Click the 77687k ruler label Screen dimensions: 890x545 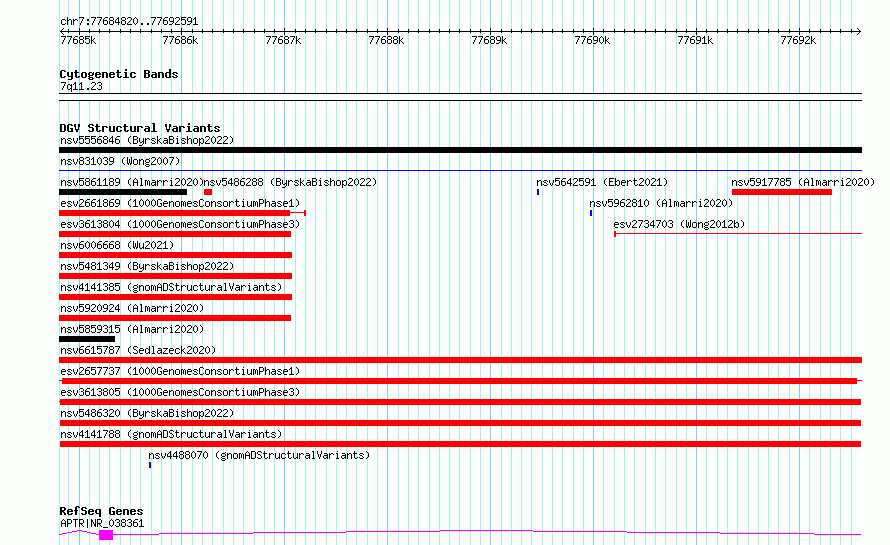[x=283, y=40]
